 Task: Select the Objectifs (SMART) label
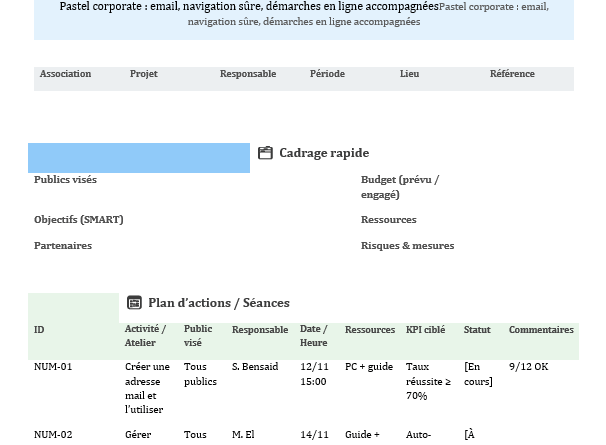(x=78, y=220)
